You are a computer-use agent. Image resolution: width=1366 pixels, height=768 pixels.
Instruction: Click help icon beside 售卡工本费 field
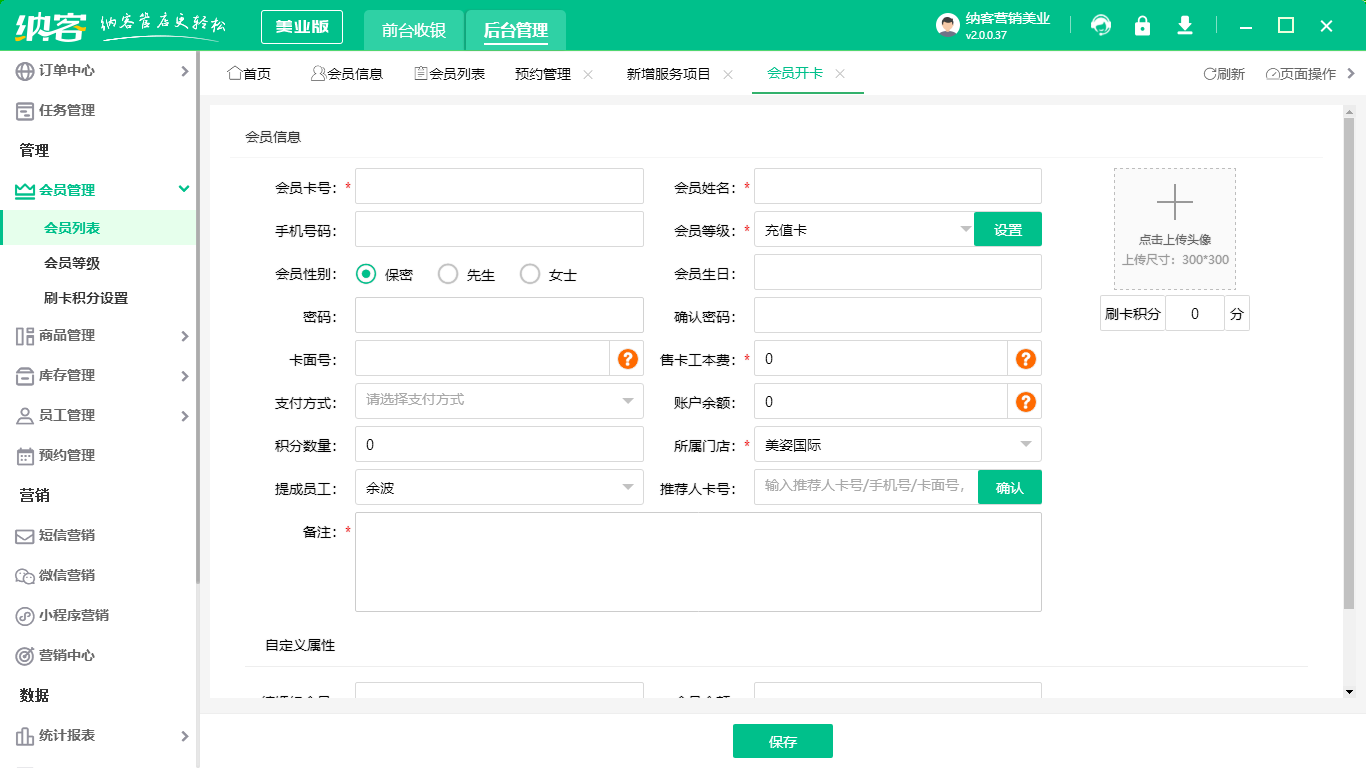tap(1025, 359)
